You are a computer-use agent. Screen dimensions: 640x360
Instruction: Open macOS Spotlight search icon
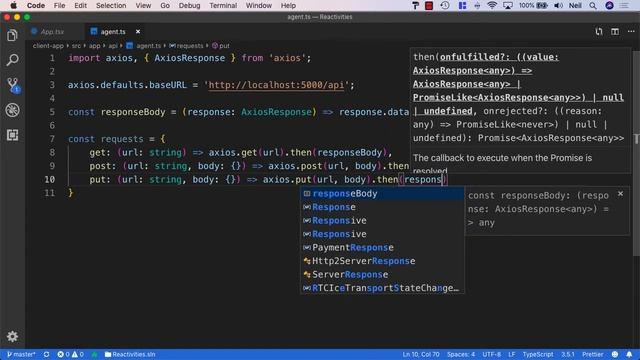593,5
